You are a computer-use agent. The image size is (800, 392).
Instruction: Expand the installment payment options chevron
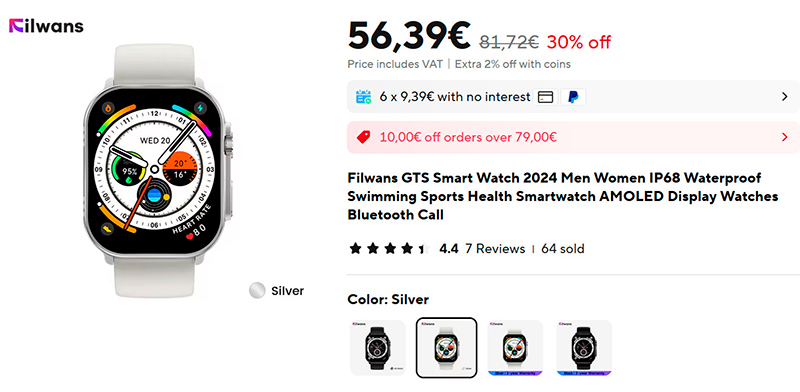(785, 96)
